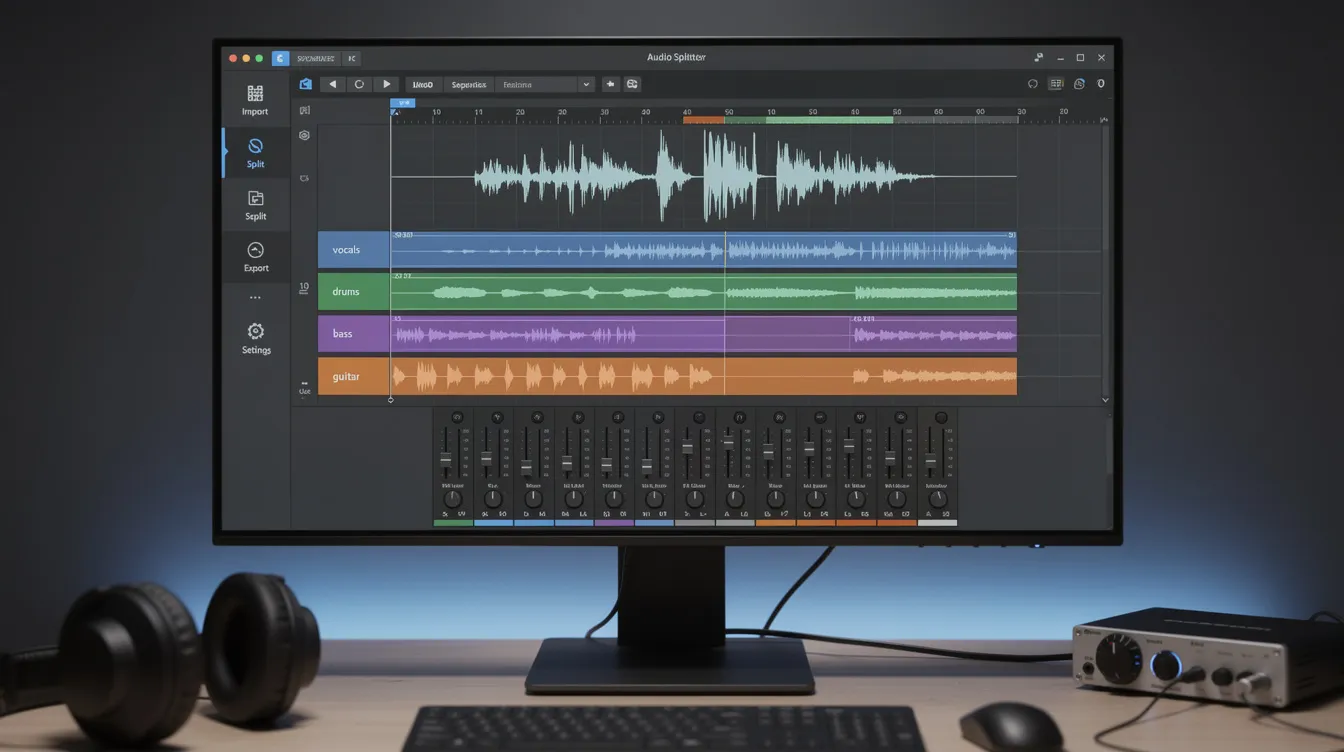Click the back skip playback button
Screen dimensions: 1344x752
[332, 84]
